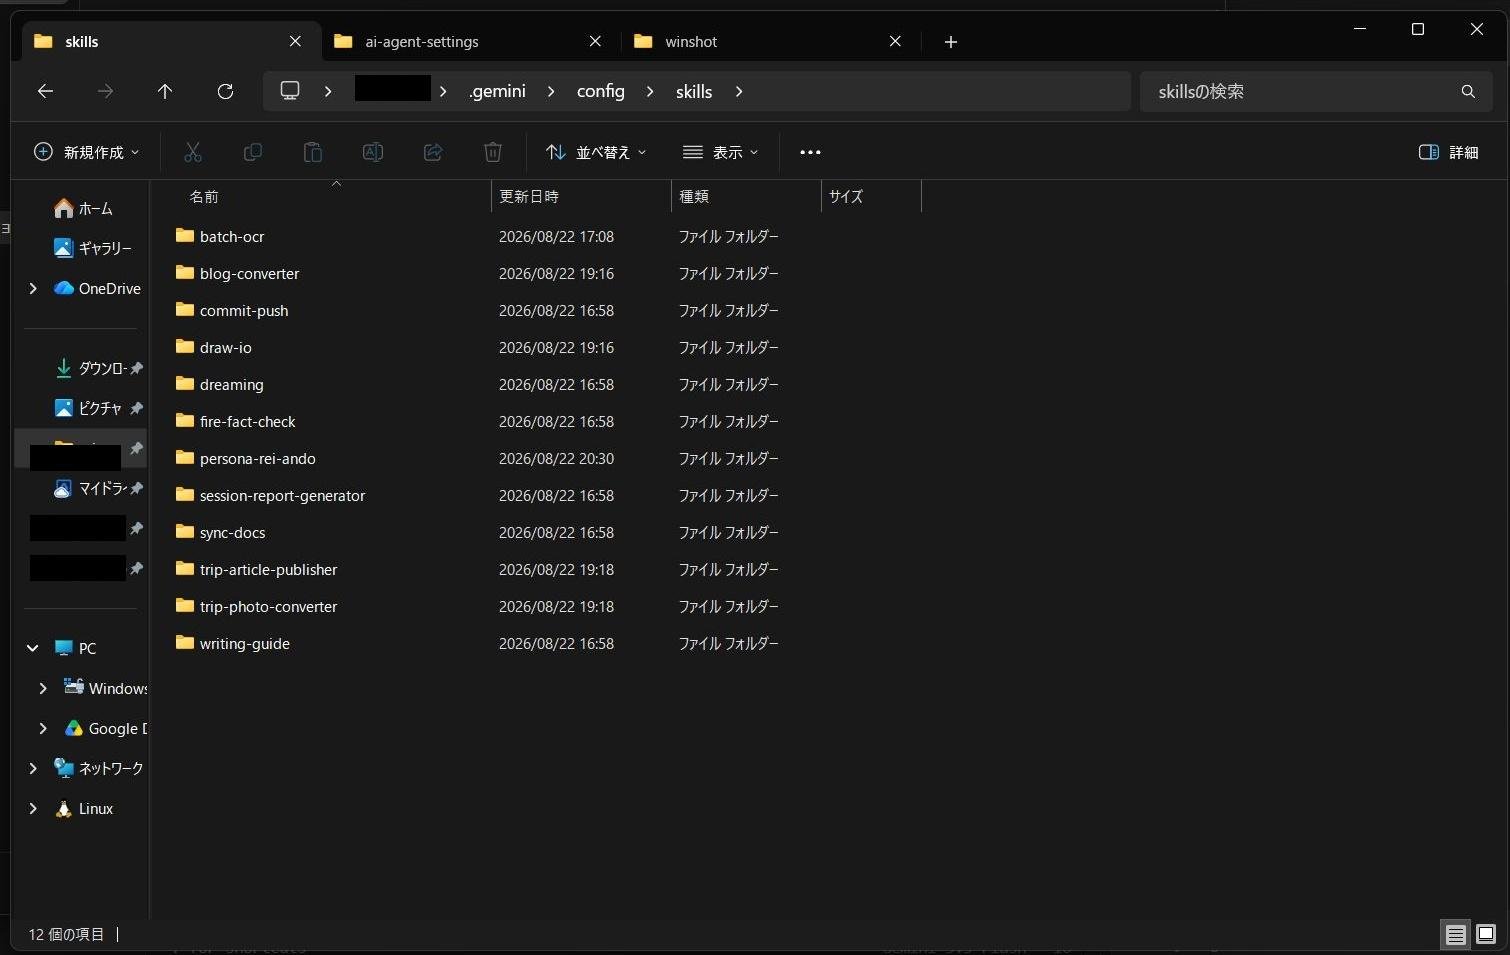Collapse the PC tree node chevron
The height and width of the screenshot is (955, 1510).
click(x=33, y=648)
